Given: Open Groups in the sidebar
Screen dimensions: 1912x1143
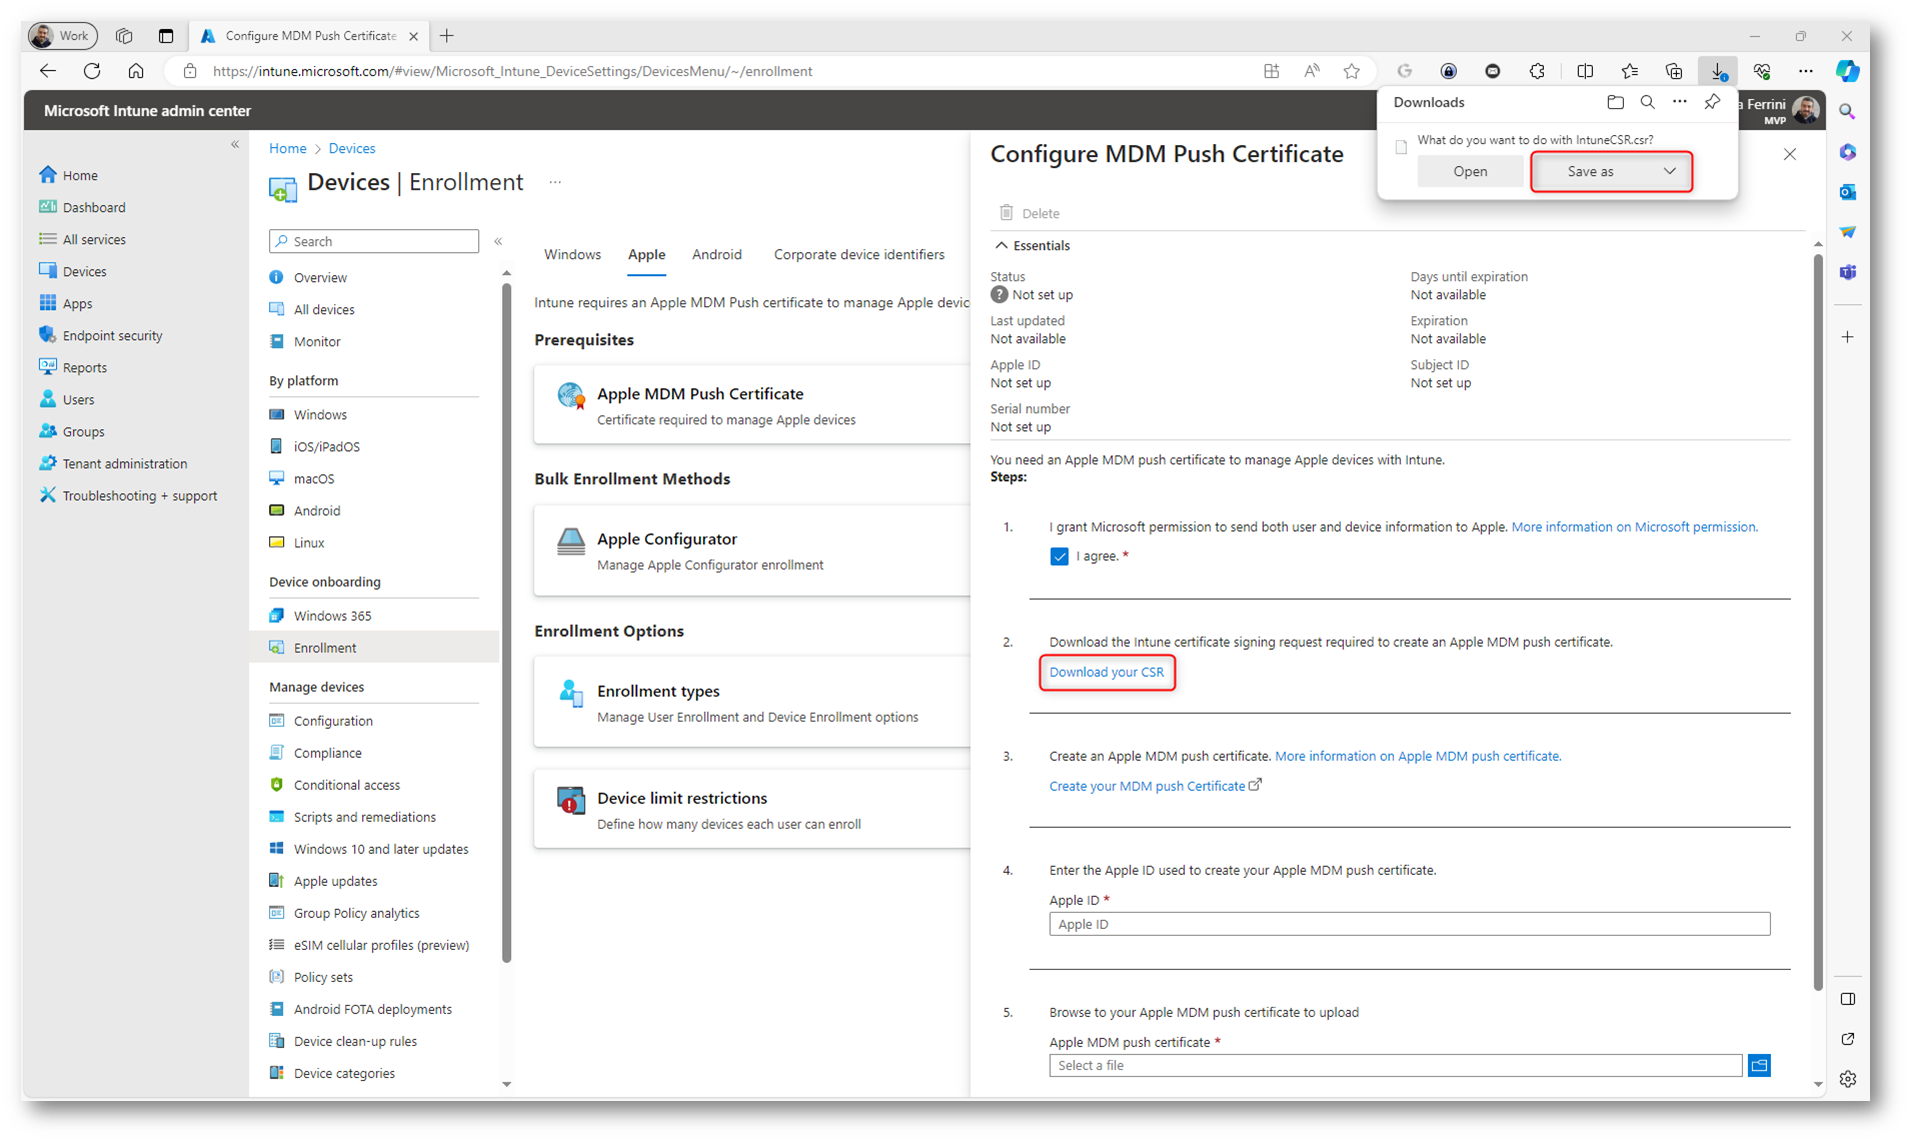Looking at the screenshot, I should point(83,431).
